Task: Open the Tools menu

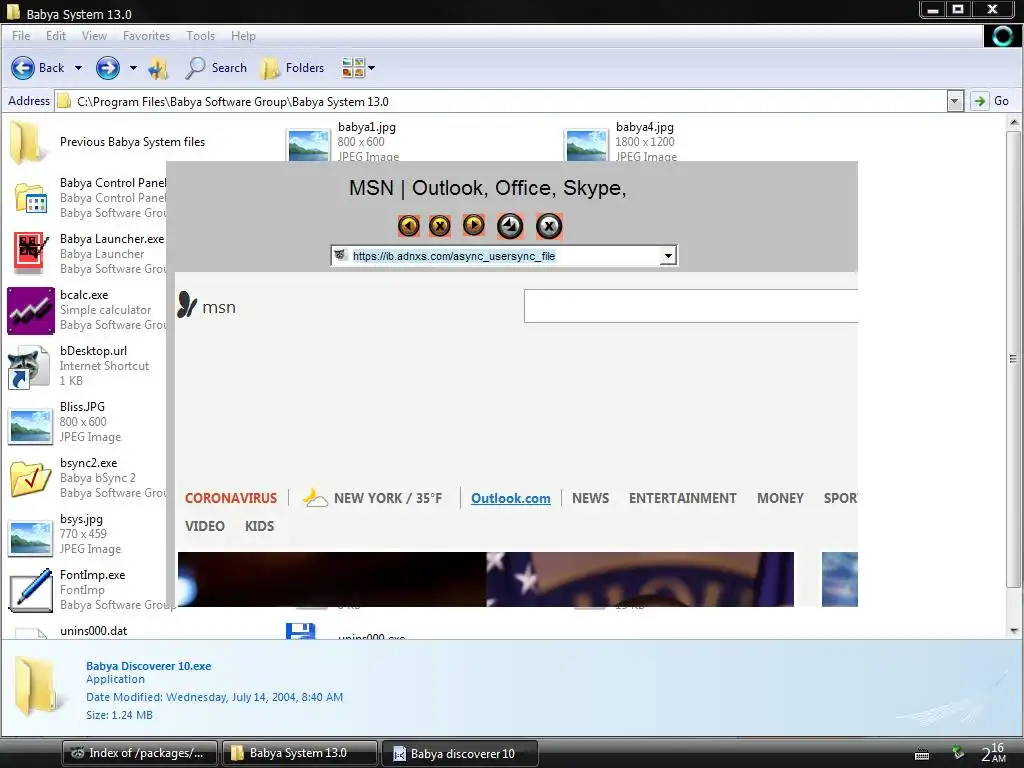Action: coord(200,36)
